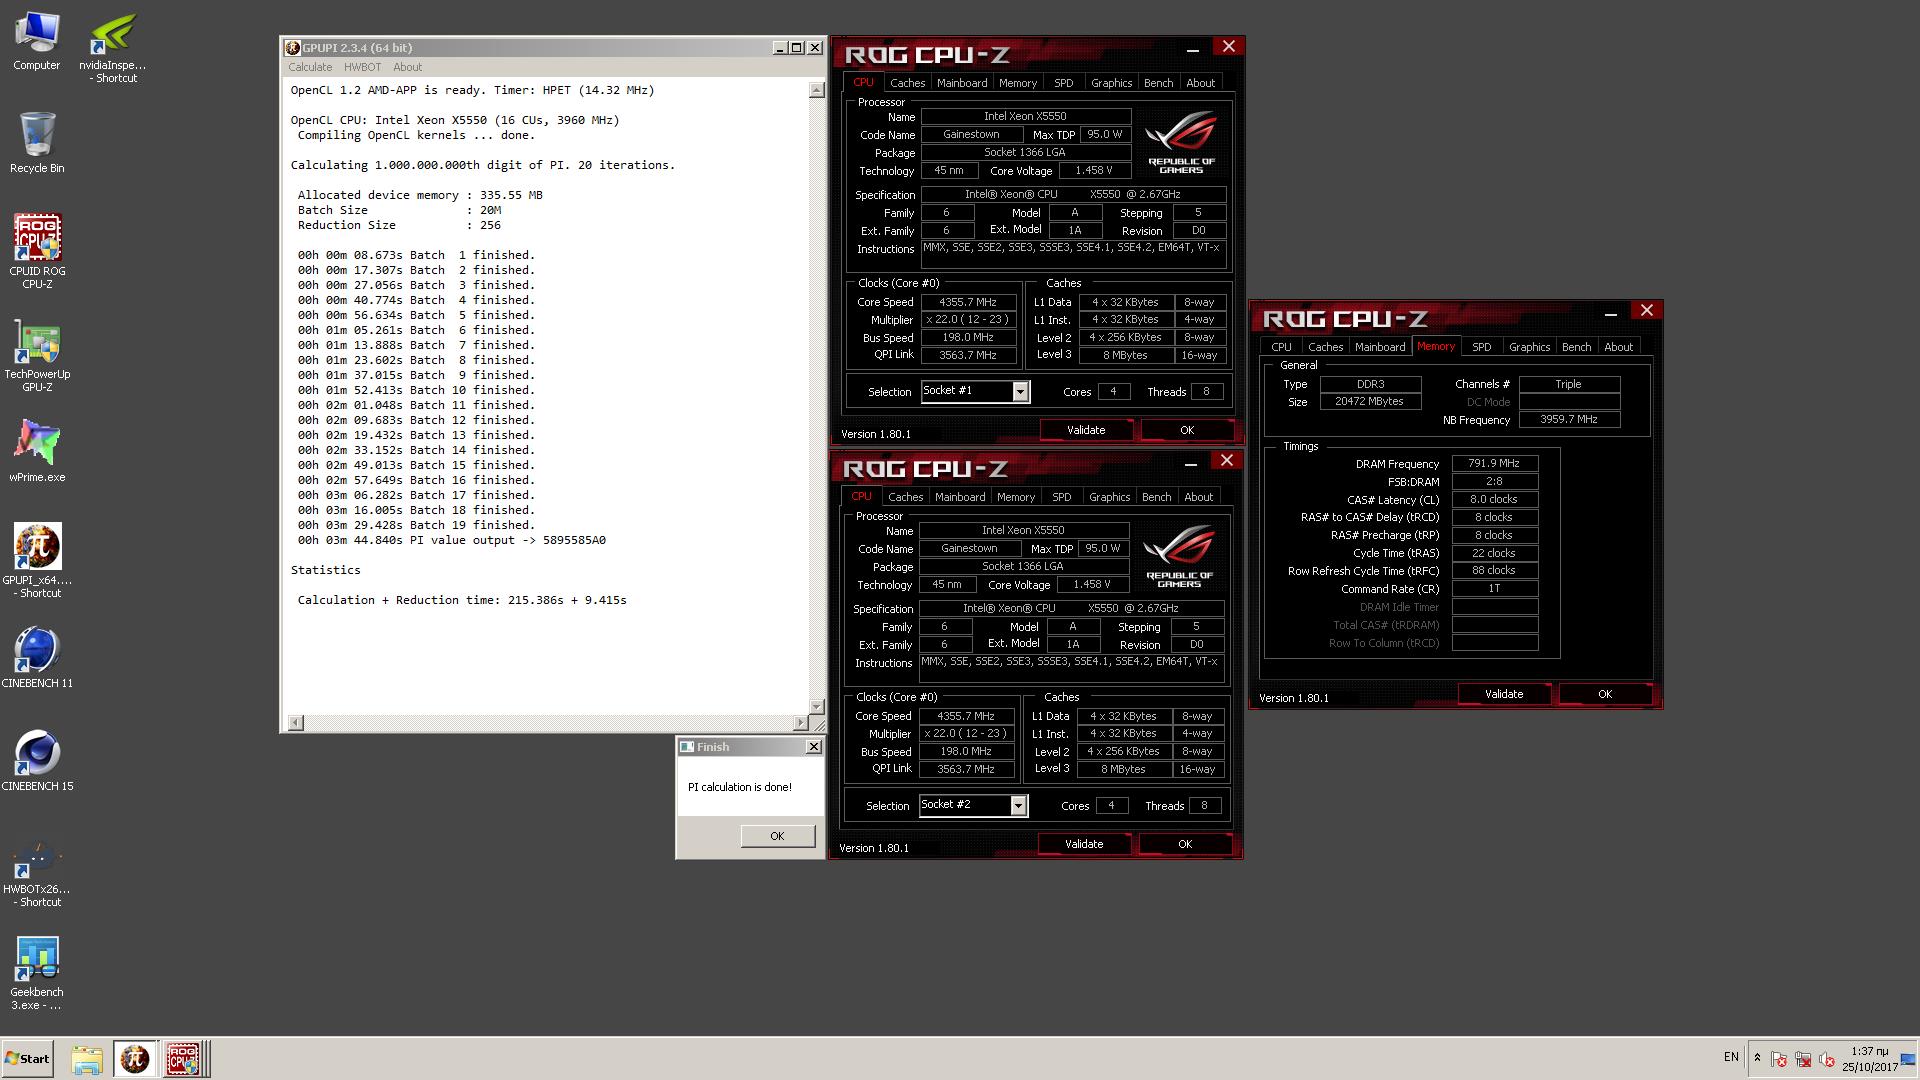Image resolution: width=1920 pixels, height=1080 pixels.
Task: Click the Republic of Gamers logo in Socket #1 CPU-Z
Action: point(1181,143)
